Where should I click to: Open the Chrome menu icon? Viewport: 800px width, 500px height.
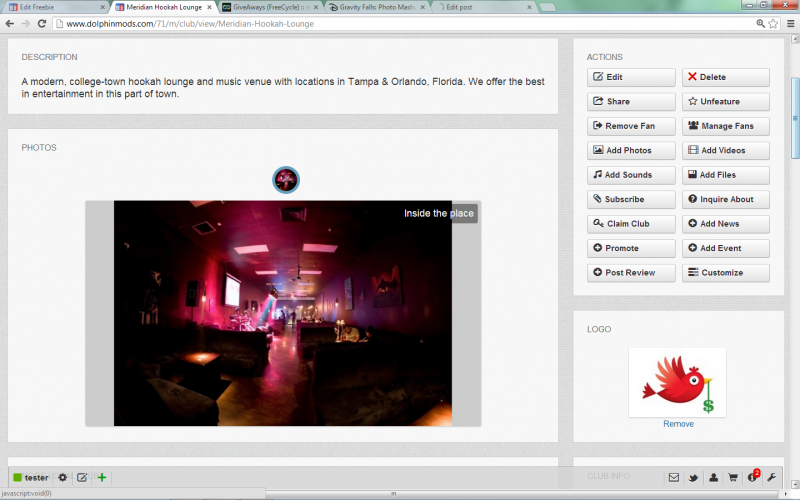pyautogui.click(x=790, y=23)
